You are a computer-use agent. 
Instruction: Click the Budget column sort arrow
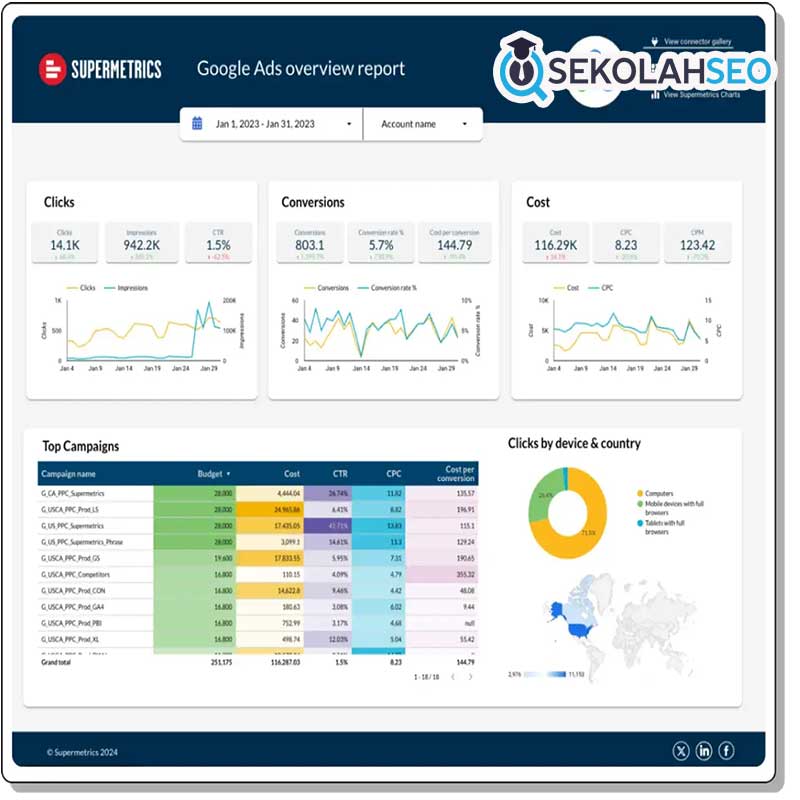[x=228, y=474]
